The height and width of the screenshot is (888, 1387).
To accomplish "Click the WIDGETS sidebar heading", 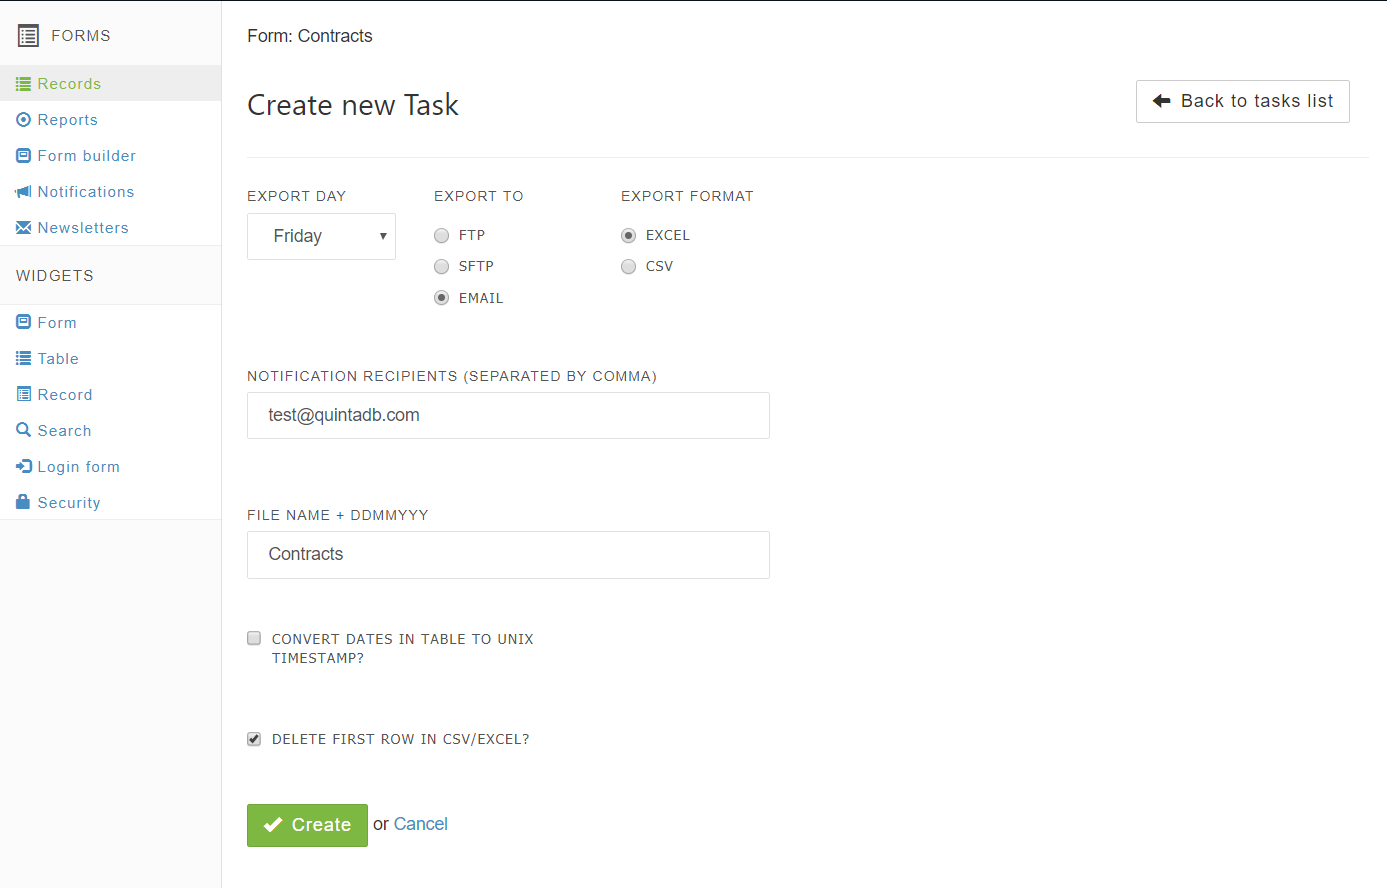I will 55,276.
